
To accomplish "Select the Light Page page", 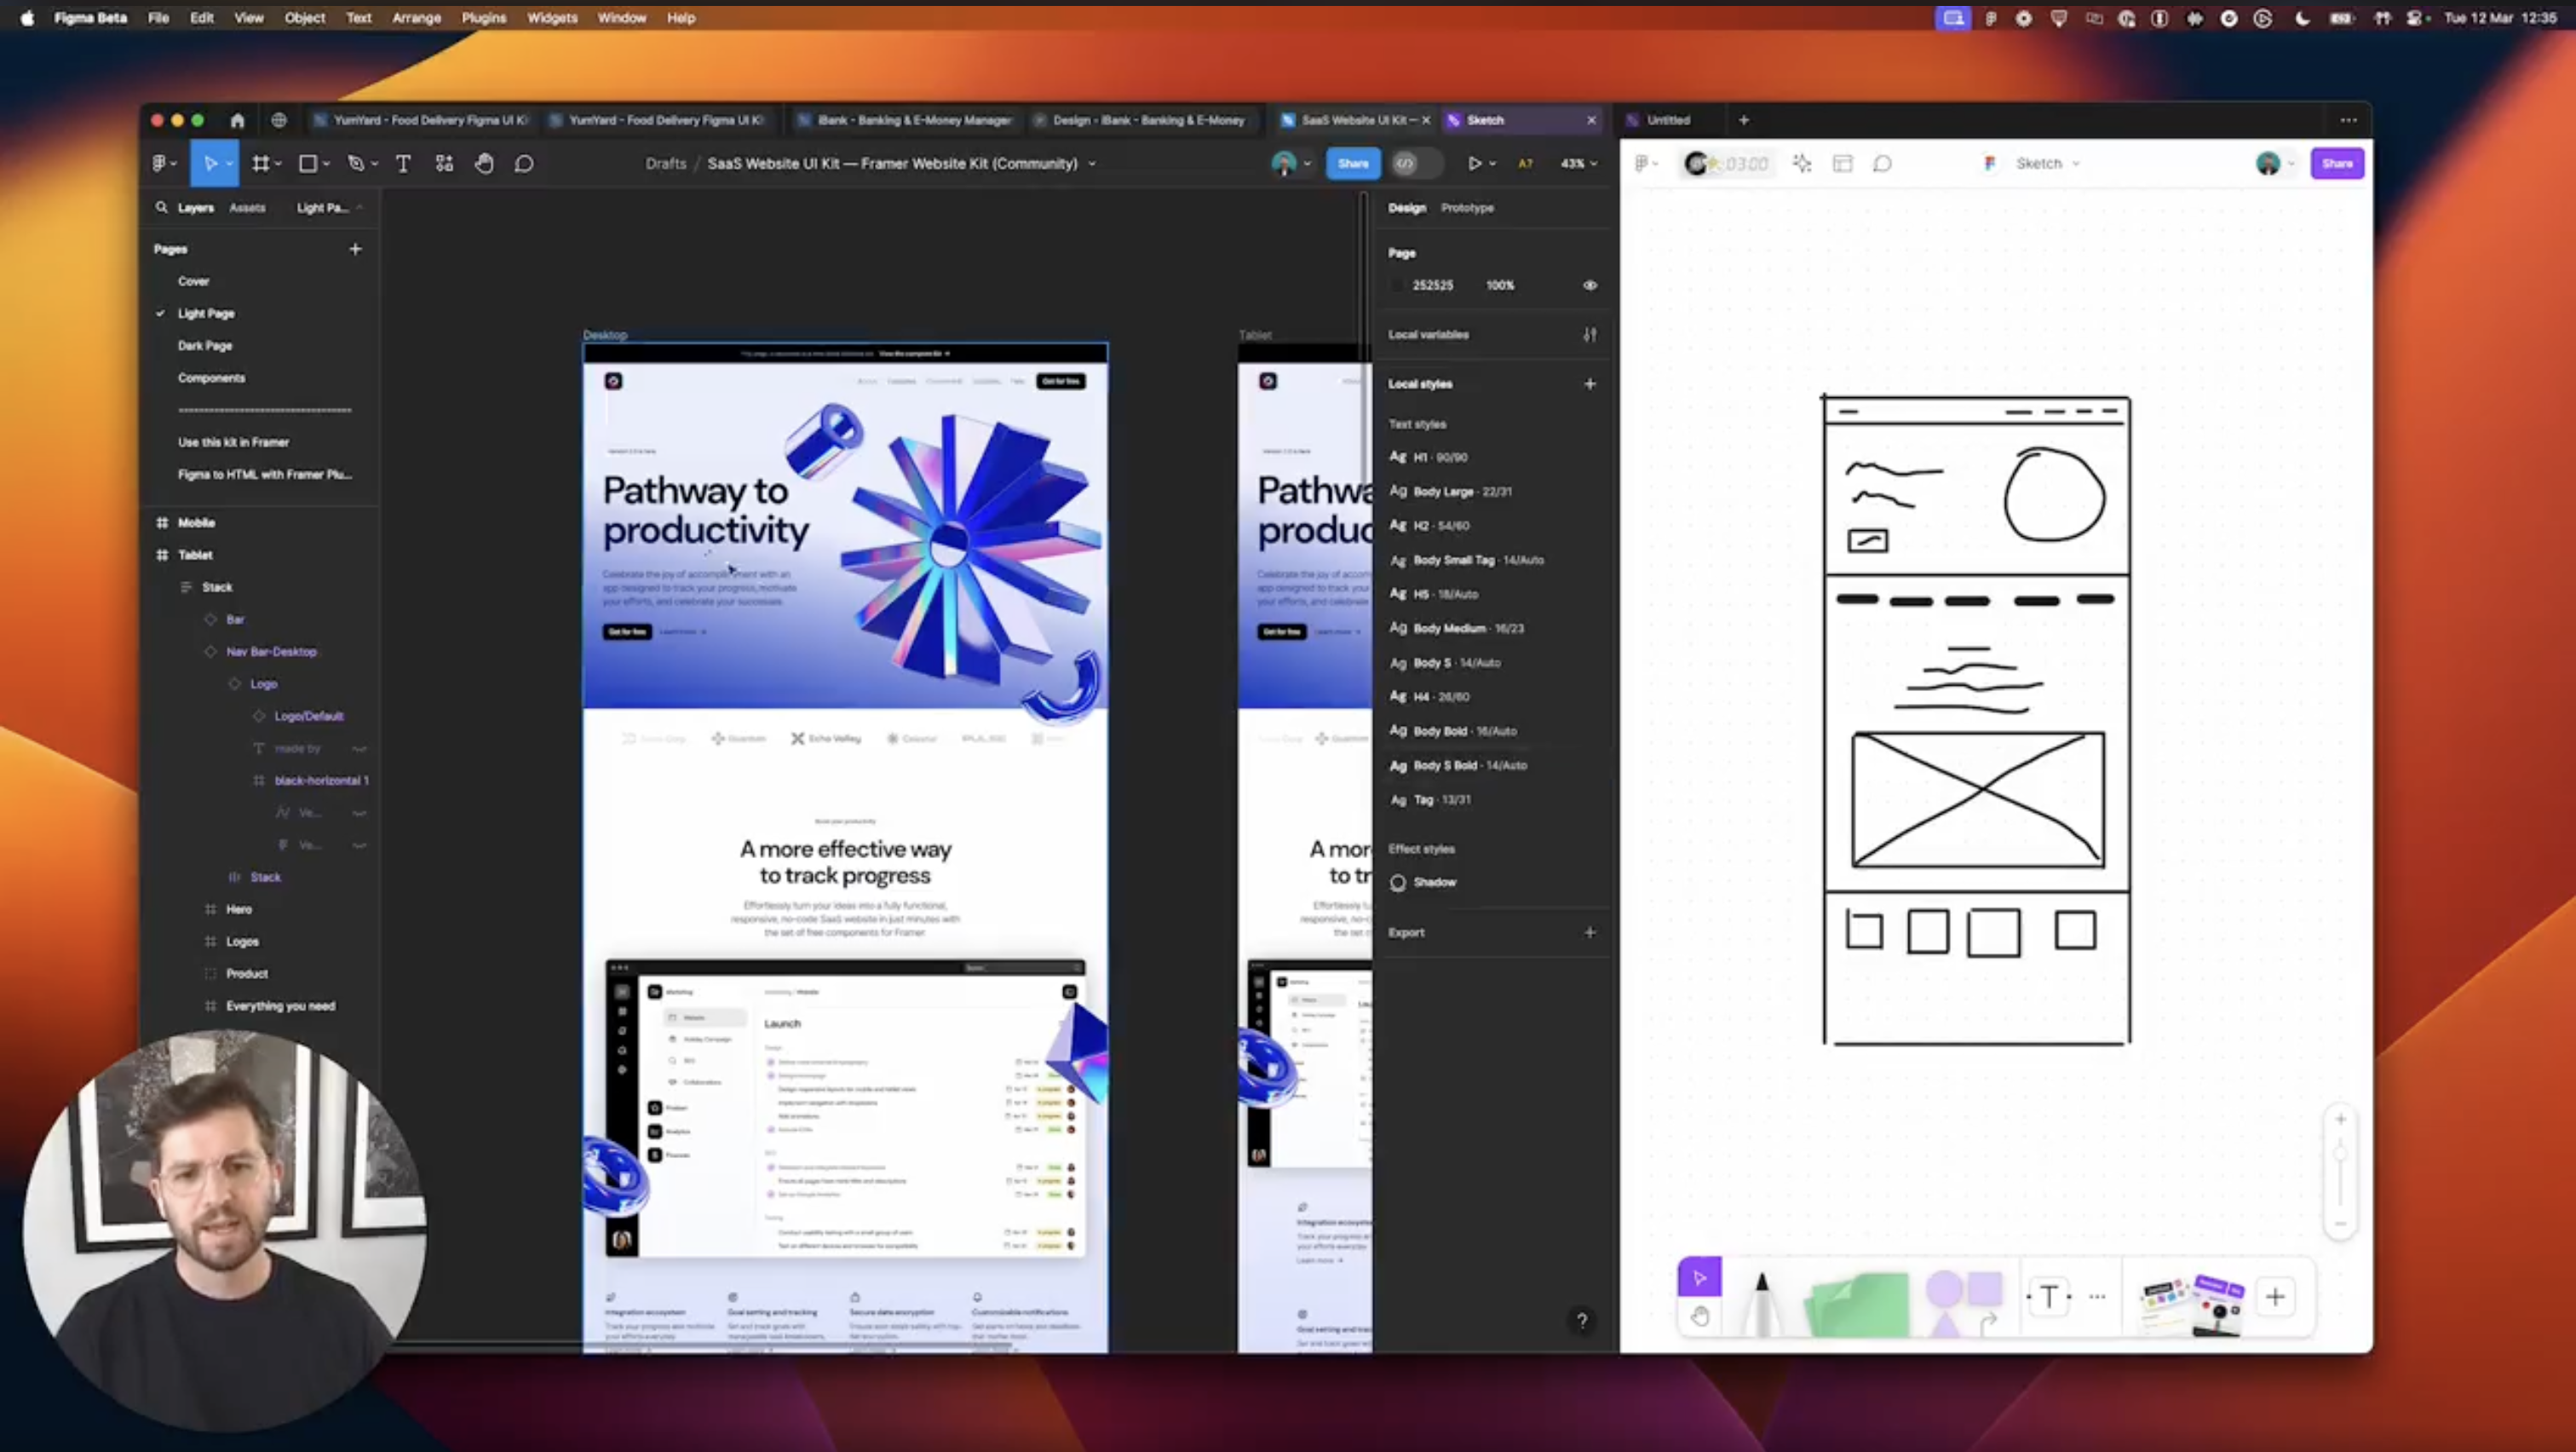I will point(206,313).
